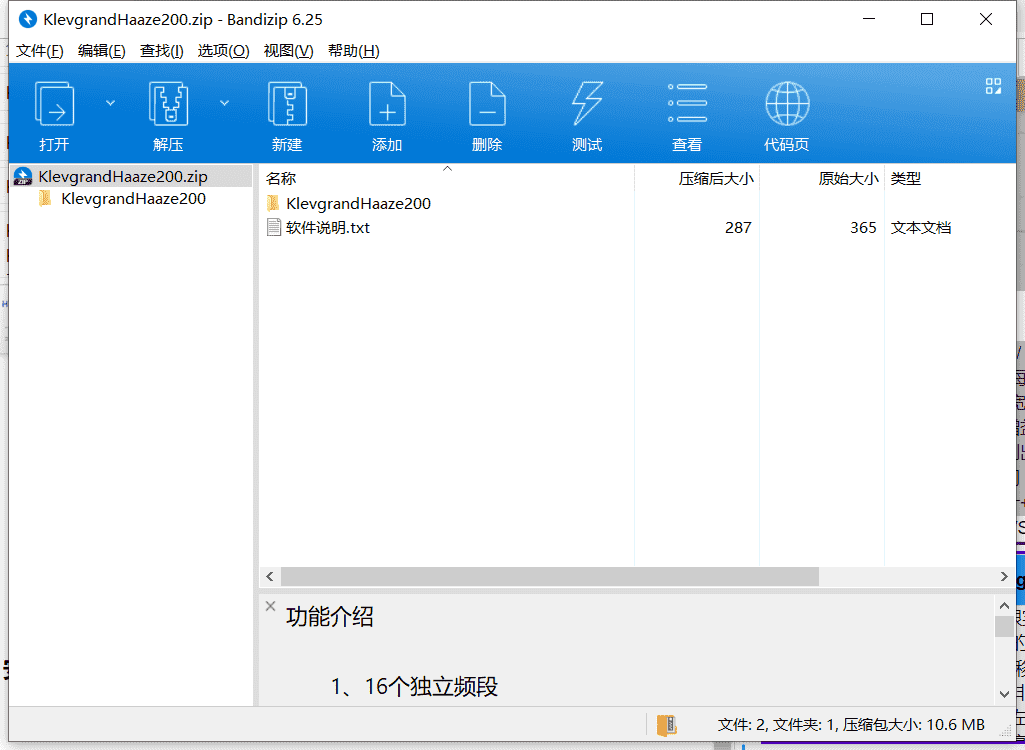Click the Code page (代码页) globe icon
Viewport: 1025px width, 750px height.
click(x=787, y=103)
